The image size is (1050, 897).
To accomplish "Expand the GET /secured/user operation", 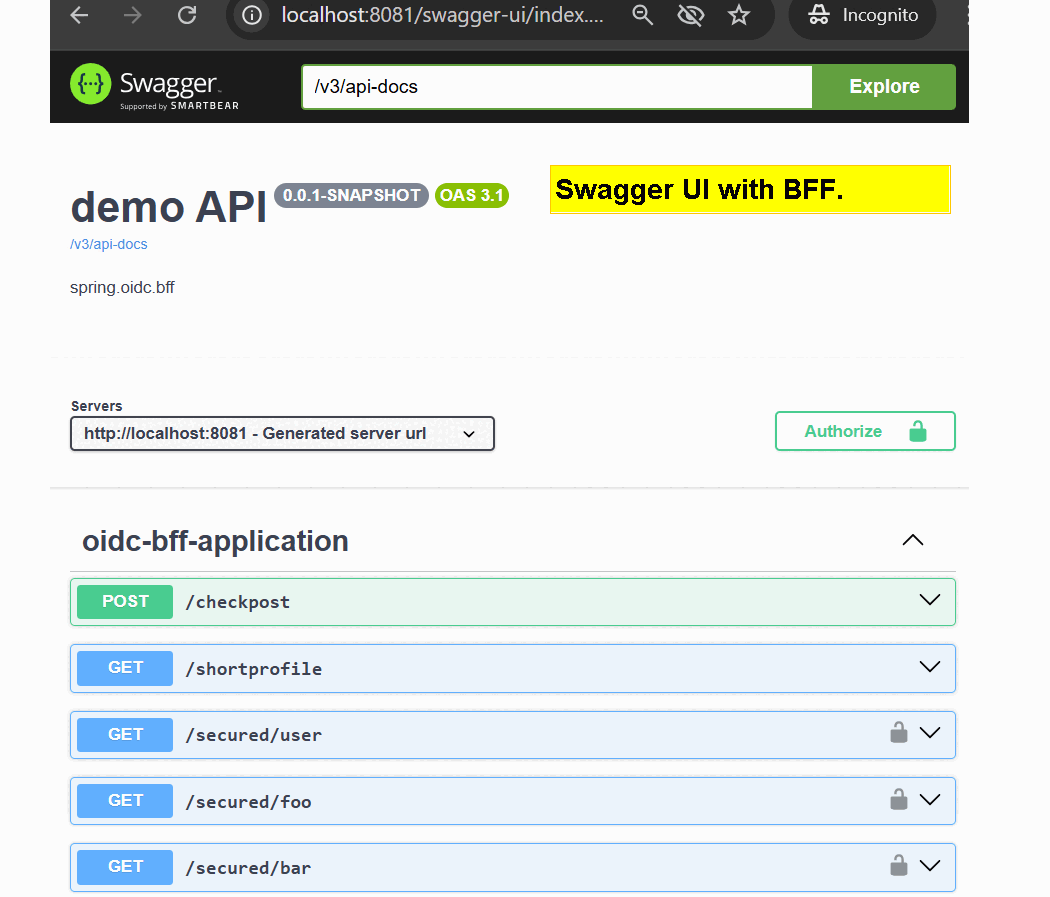I will click(x=930, y=733).
